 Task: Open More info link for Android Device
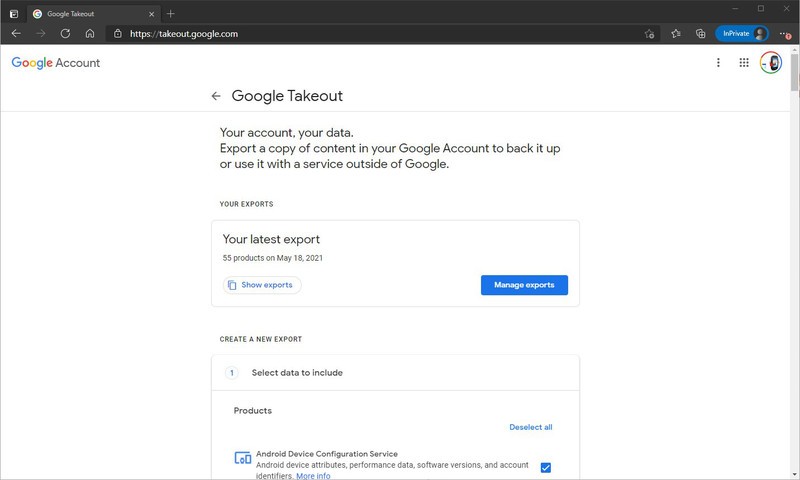point(313,475)
